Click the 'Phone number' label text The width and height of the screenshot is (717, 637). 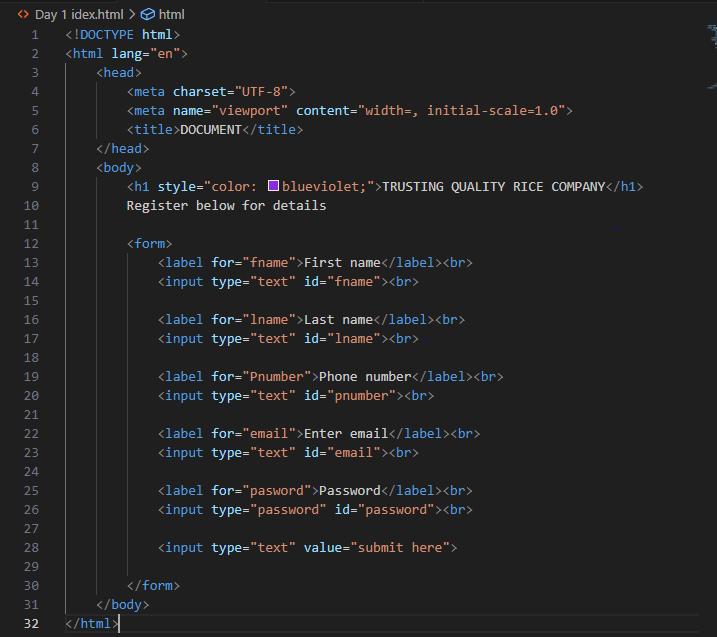(x=365, y=376)
